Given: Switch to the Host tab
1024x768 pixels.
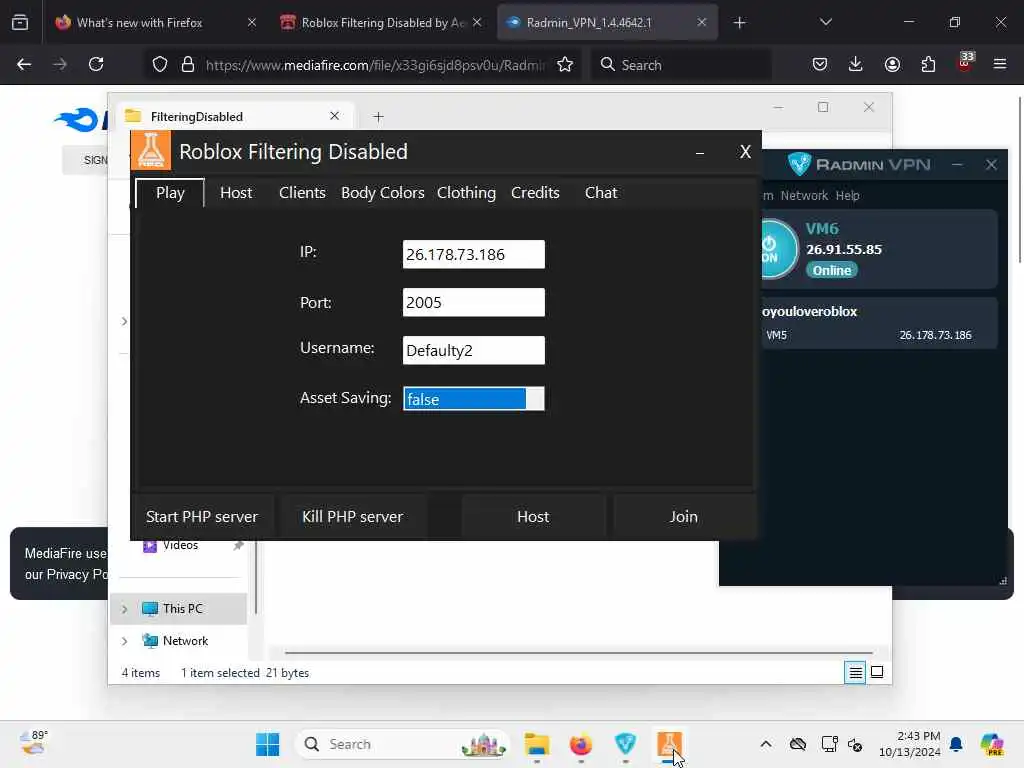Looking at the screenshot, I should 236,193.
